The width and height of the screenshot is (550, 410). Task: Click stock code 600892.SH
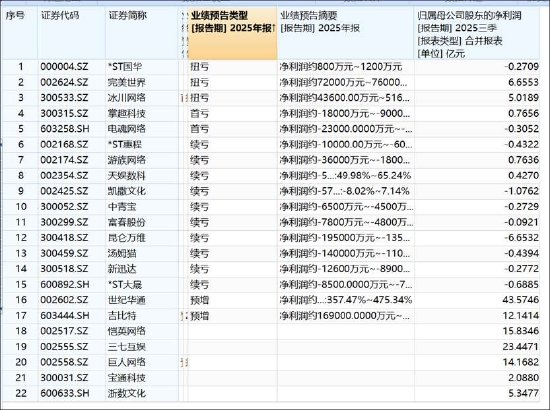point(65,284)
